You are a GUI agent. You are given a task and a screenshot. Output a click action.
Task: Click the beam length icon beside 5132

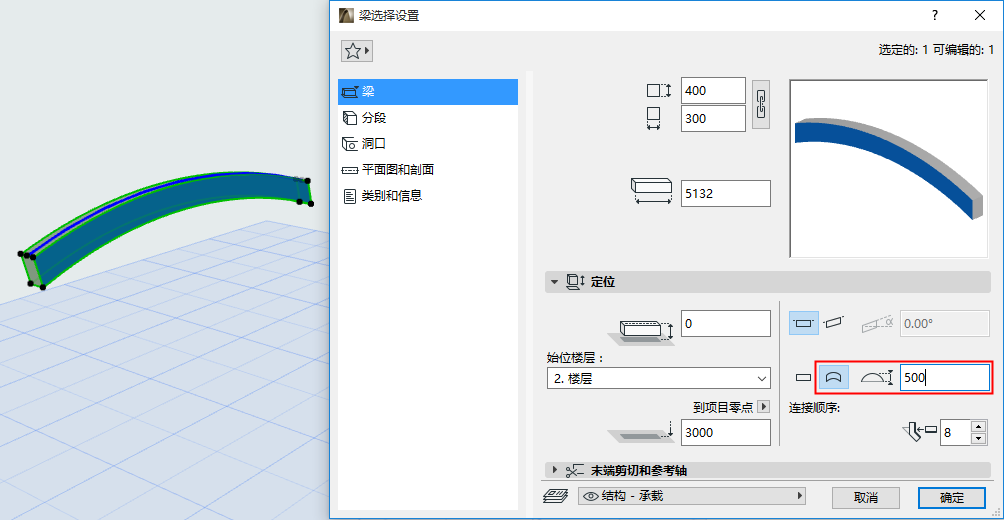[x=652, y=191]
